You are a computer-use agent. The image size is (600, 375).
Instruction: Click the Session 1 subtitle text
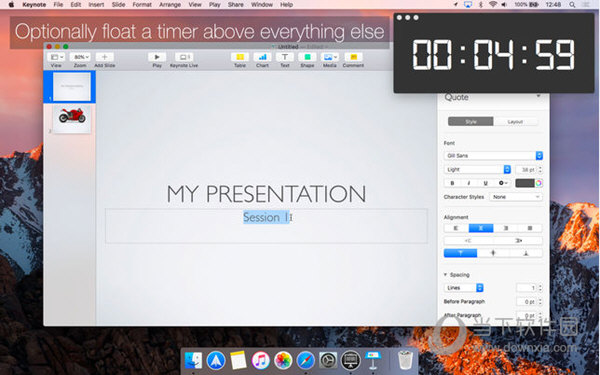point(267,217)
